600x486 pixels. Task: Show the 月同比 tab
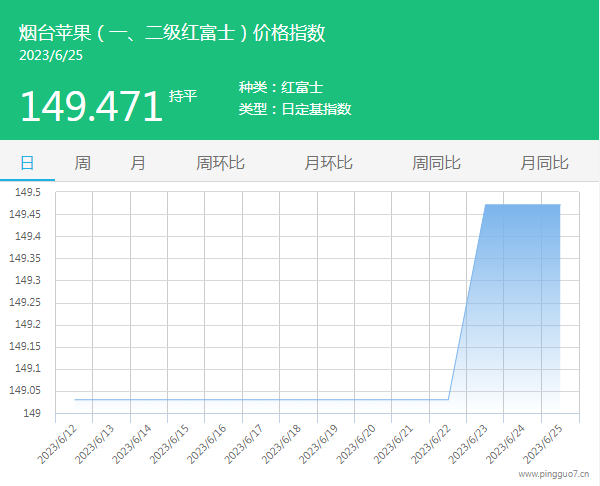coord(544,162)
